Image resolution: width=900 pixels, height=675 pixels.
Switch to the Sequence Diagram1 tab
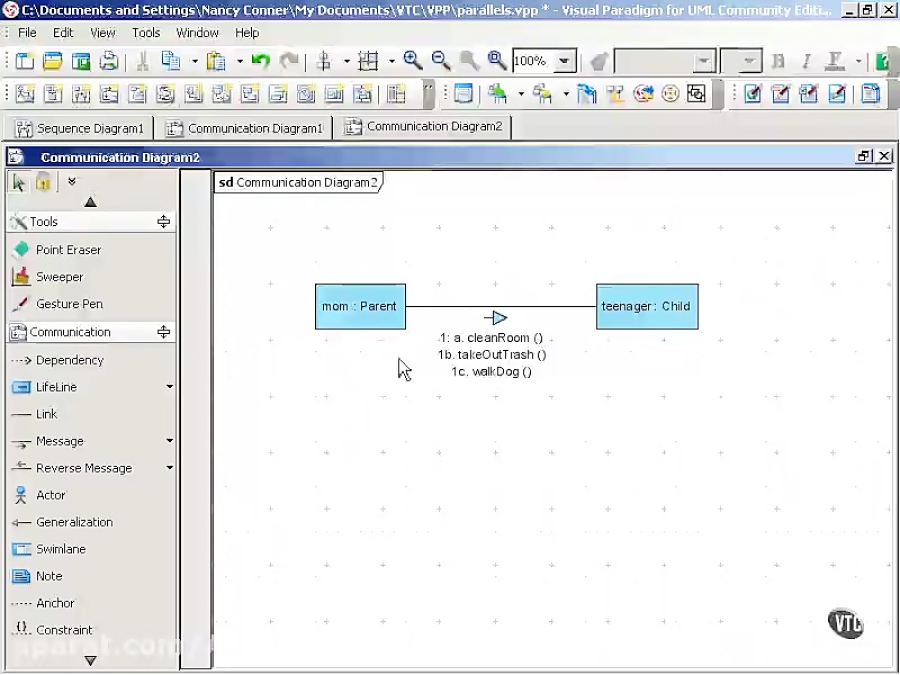(x=80, y=129)
